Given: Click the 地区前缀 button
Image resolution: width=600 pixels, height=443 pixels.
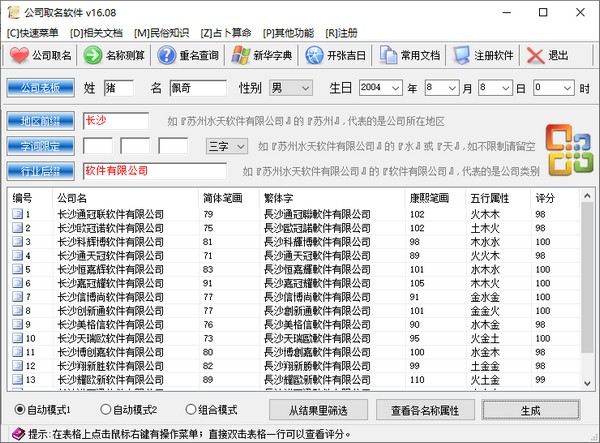Looking at the screenshot, I should 41,121.
